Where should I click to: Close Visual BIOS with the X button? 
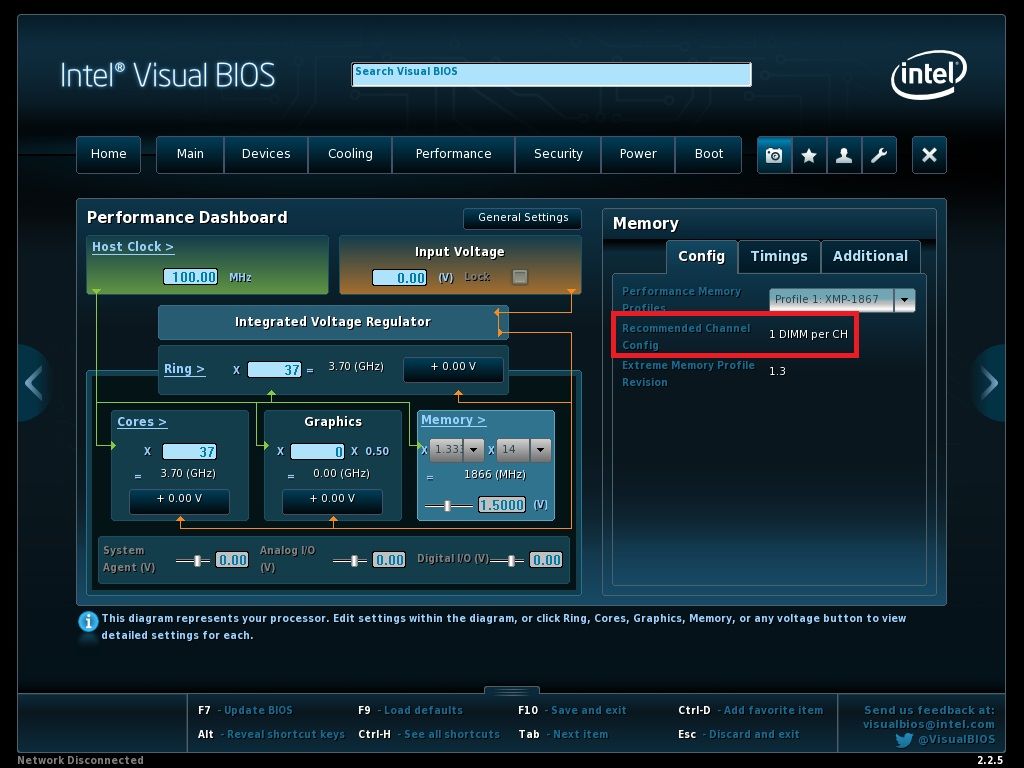929,155
